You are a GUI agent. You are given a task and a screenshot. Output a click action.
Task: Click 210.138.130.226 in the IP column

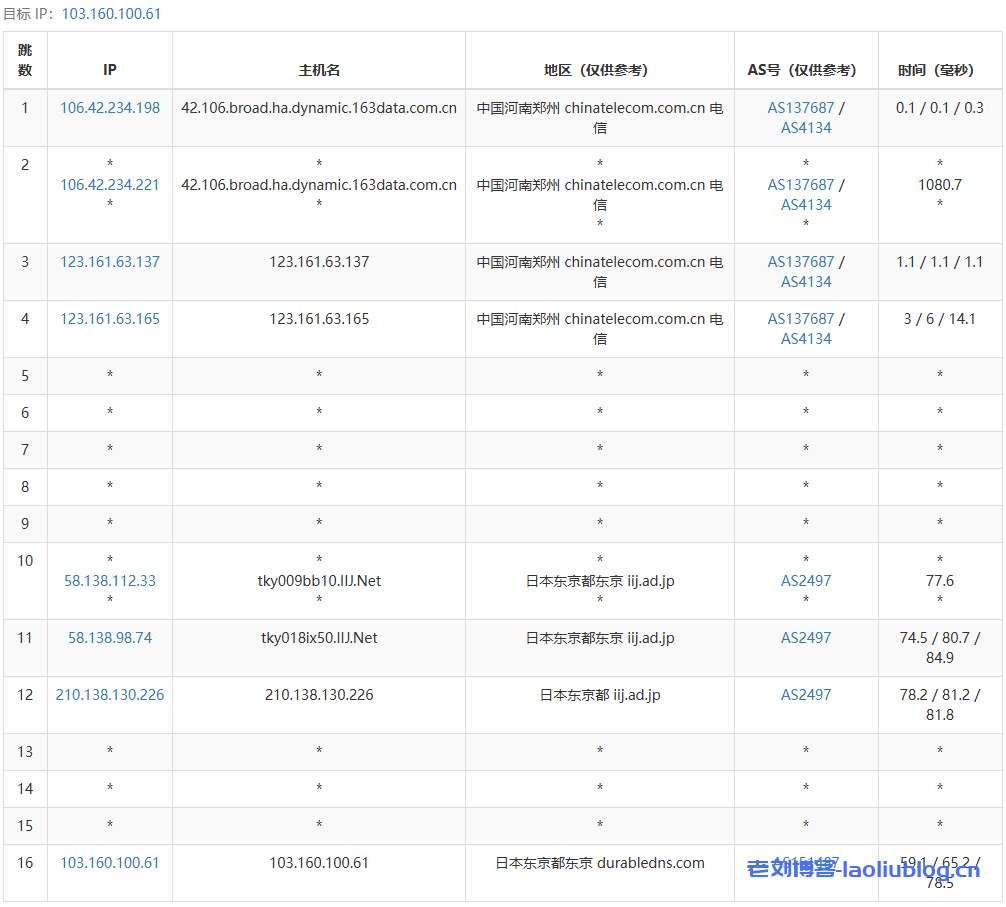110,695
